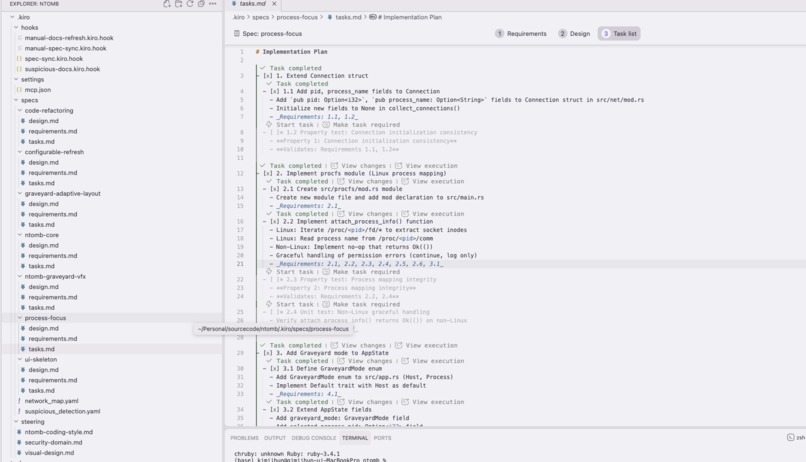Click the heading symbol icon in breadcrumb
The image size is (806, 462).
[373, 17]
